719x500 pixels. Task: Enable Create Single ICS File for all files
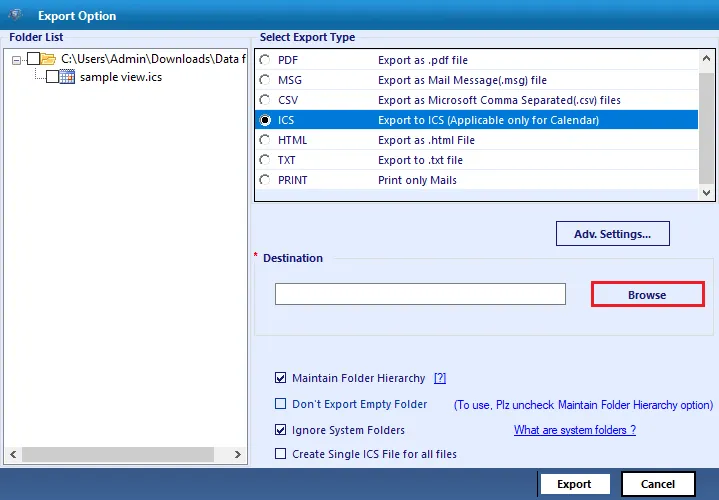[280, 454]
